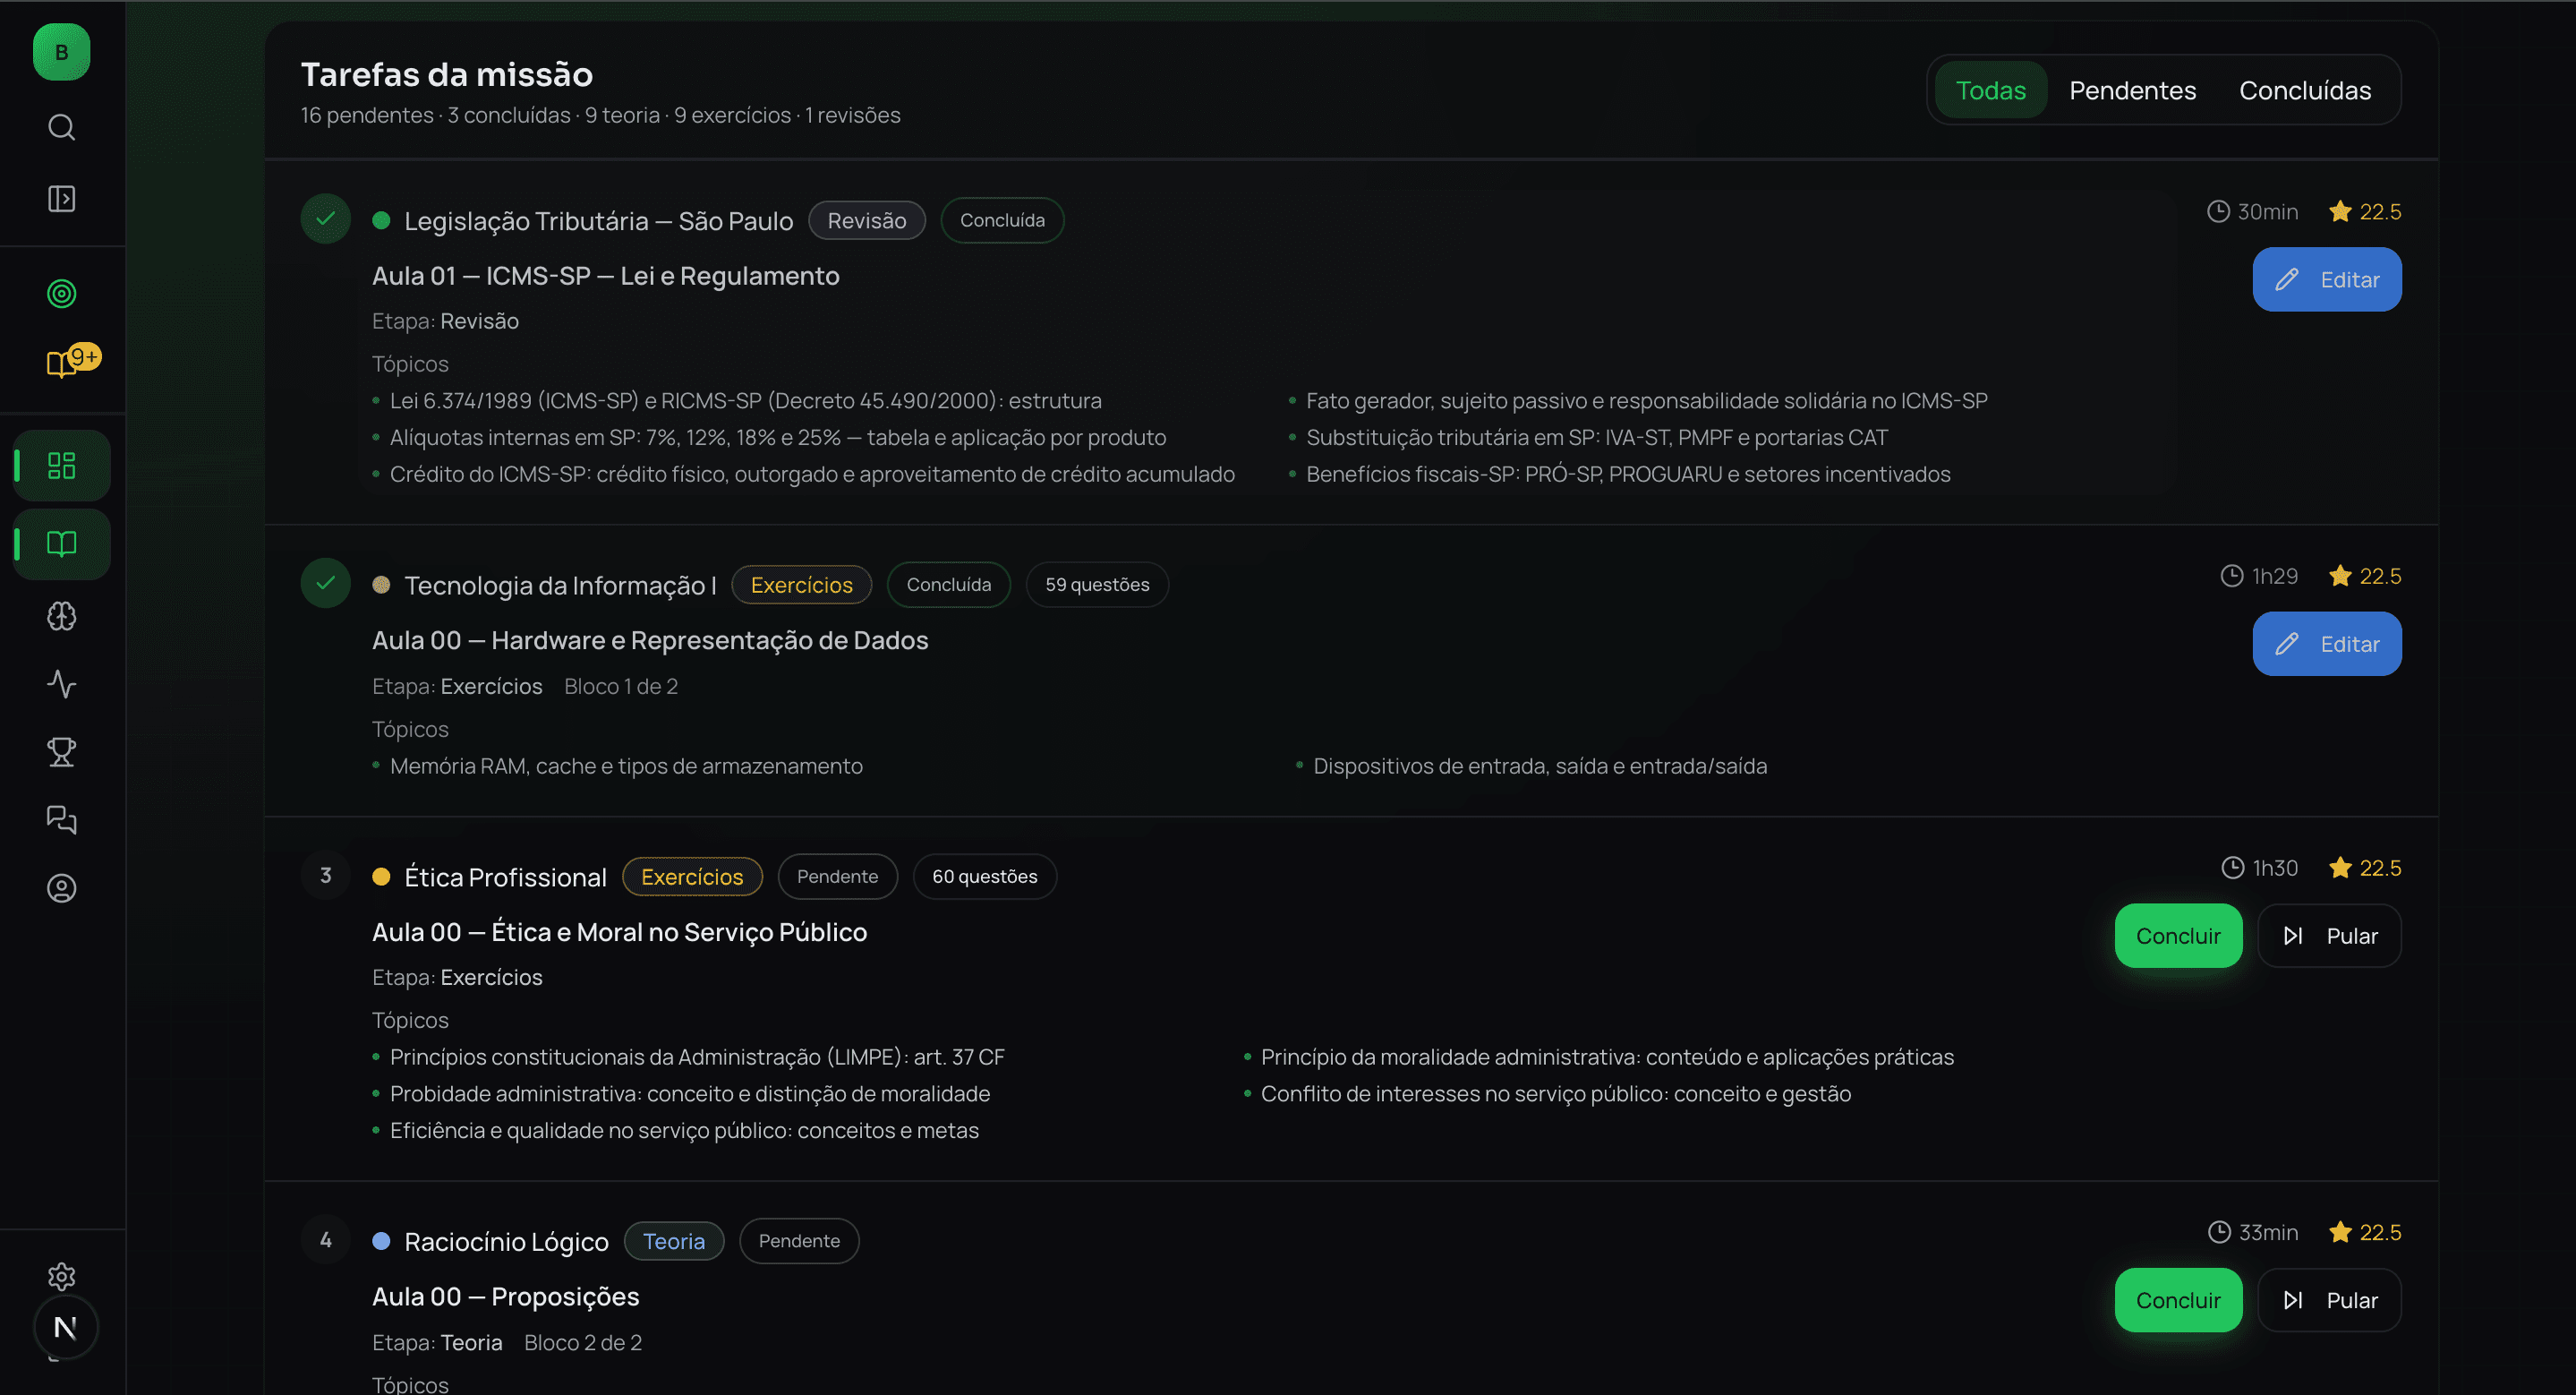Viewport: 2576px width, 1395px height.
Task: Click Exercícios tag on Ética Profissional
Action: point(692,877)
